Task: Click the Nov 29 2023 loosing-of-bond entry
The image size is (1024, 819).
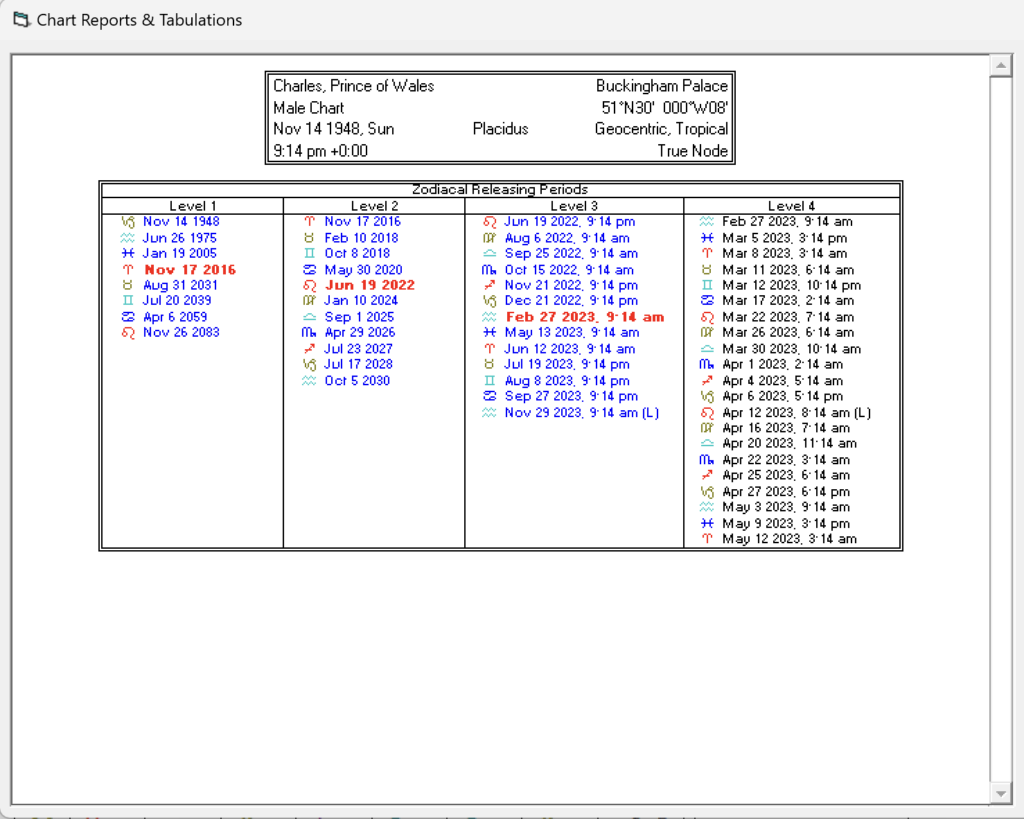Action: pyautogui.click(x=581, y=412)
